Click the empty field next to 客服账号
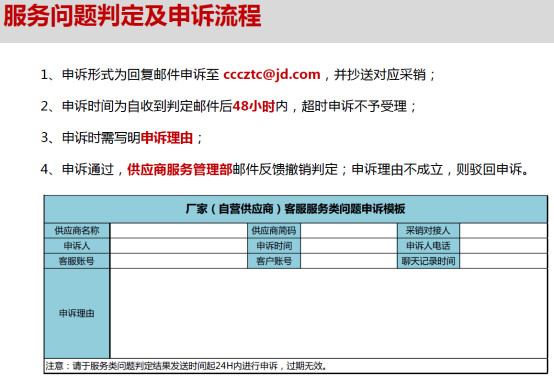 point(179,261)
